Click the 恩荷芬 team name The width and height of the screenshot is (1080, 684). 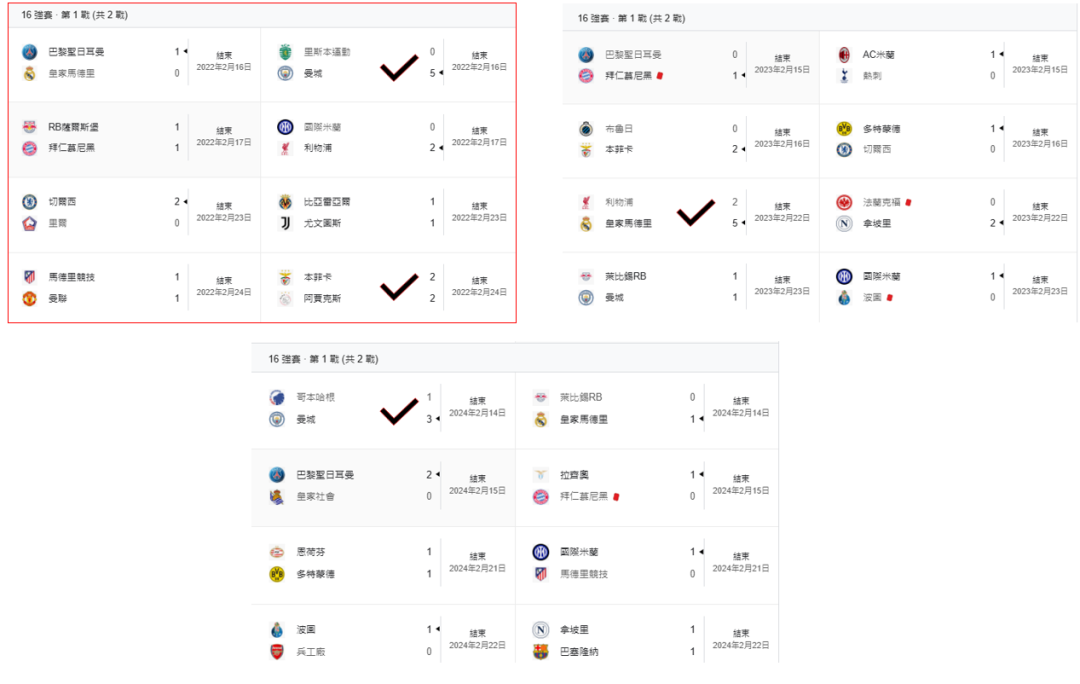coord(309,552)
